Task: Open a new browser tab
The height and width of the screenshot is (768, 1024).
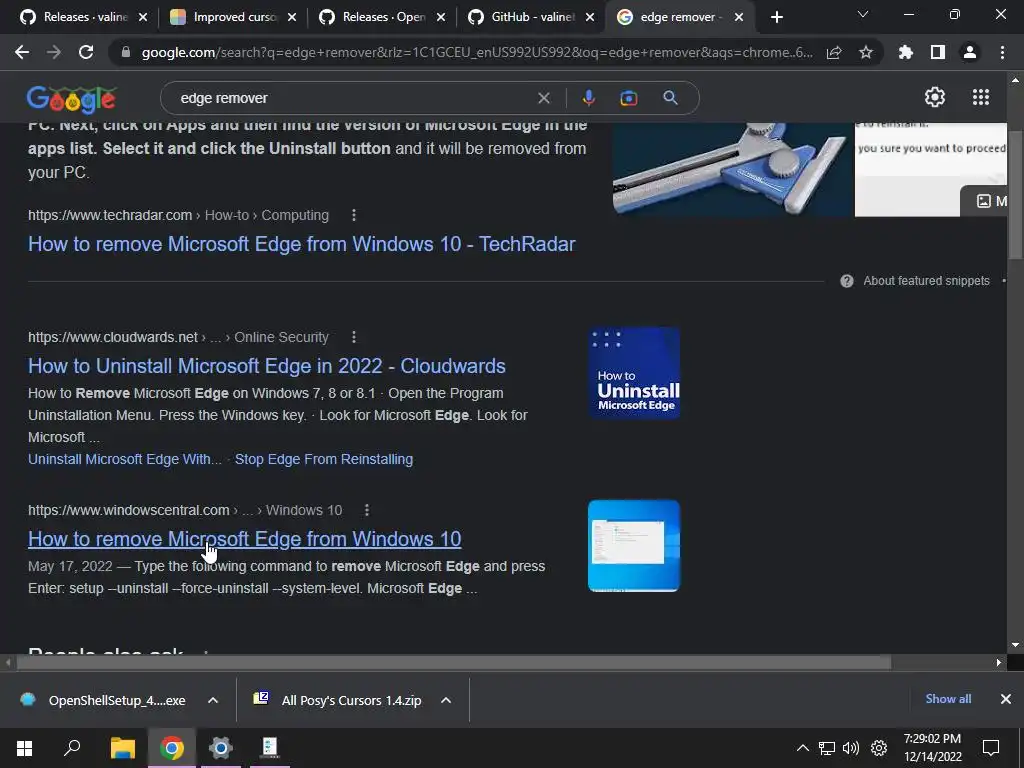Action: click(x=776, y=18)
